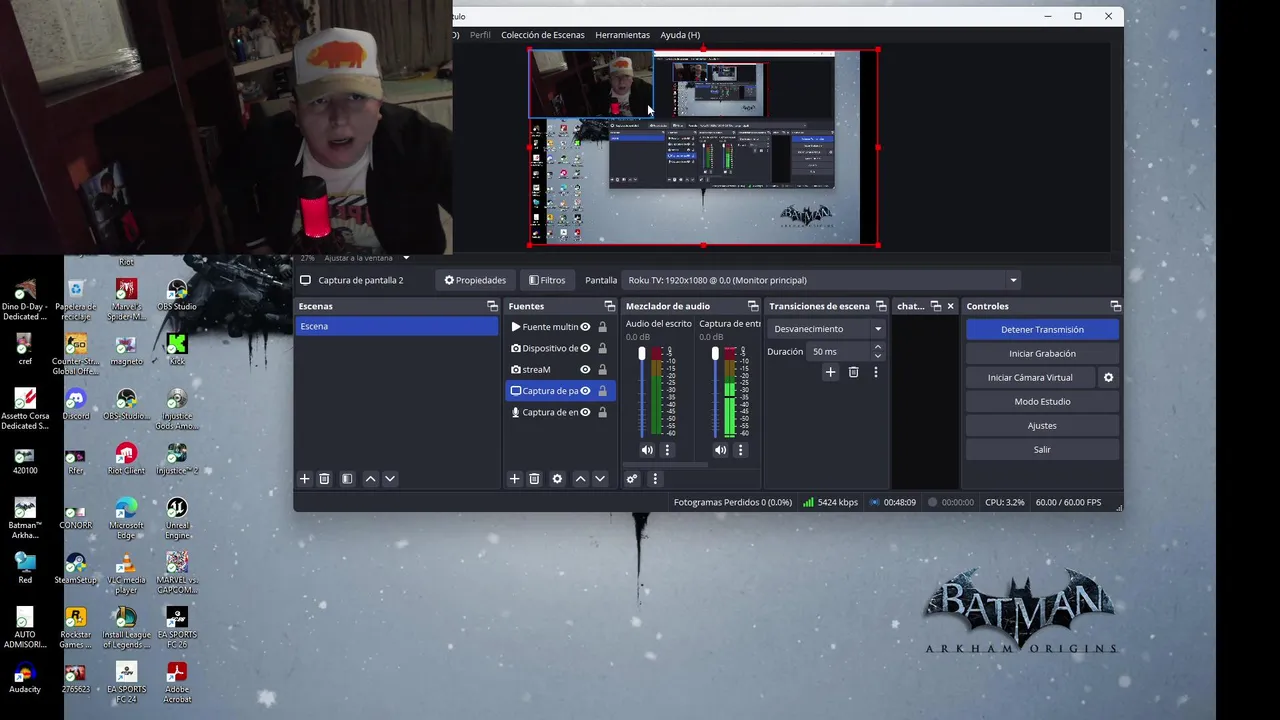Select Escena in scenes list
The width and height of the screenshot is (1280, 720).
tap(397, 326)
